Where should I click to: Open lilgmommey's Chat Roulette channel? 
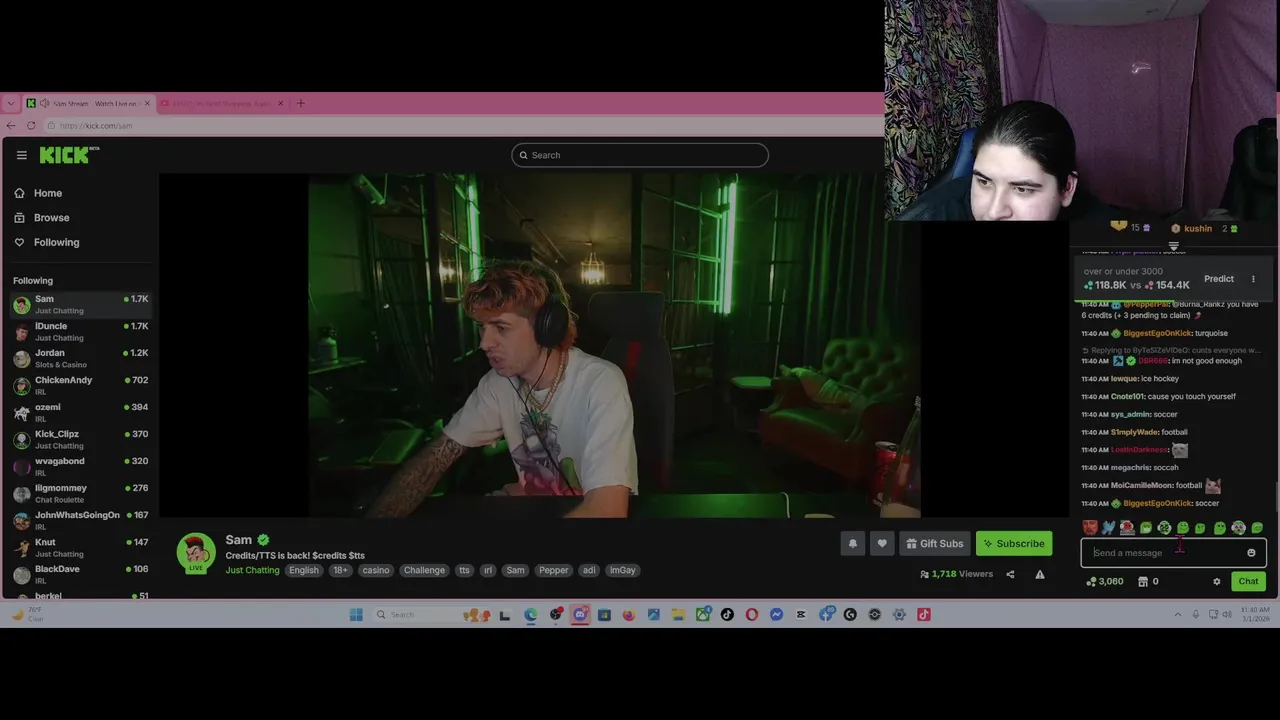point(80,493)
